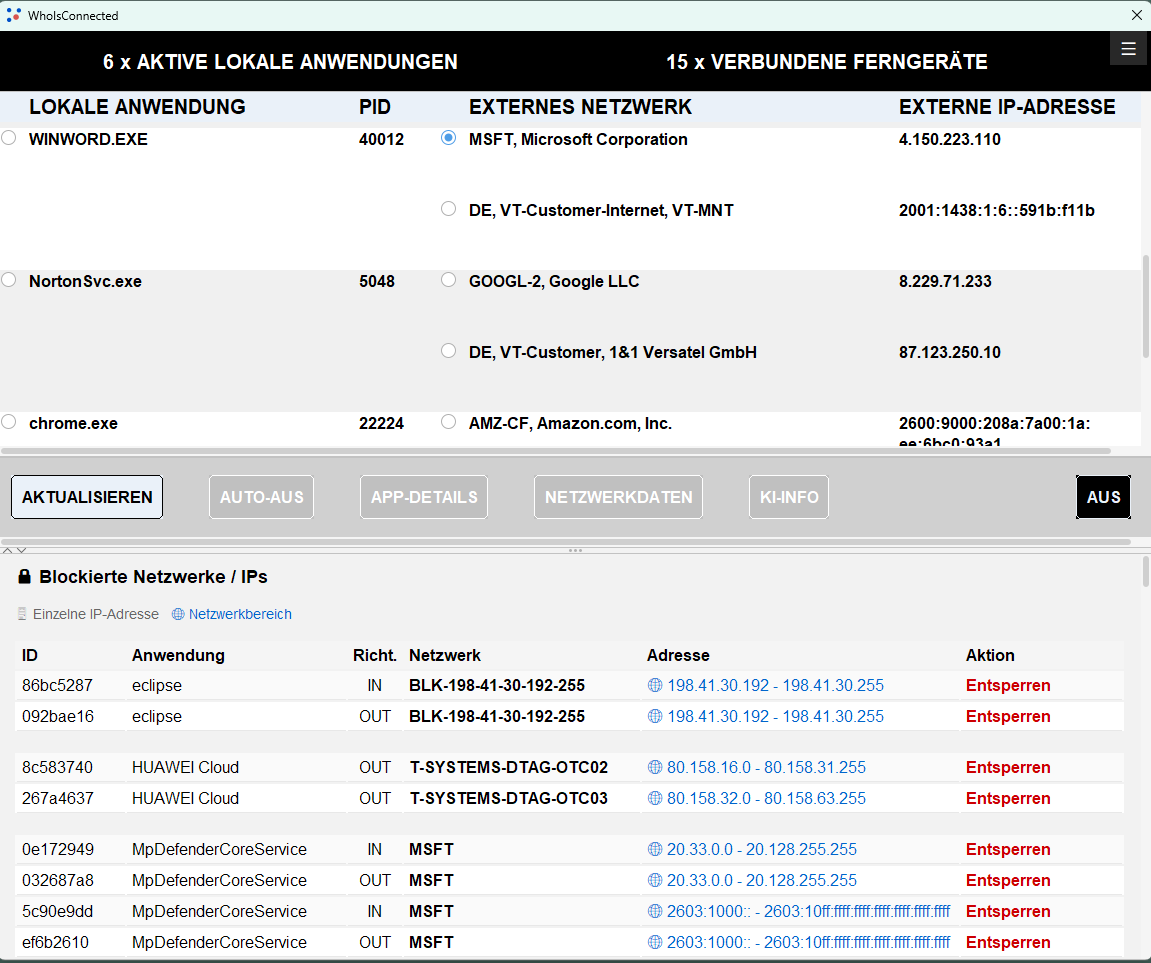Click Entsperren for row 267a4637
This screenshot has width=1151, height=963.
tap(1008, 798)
